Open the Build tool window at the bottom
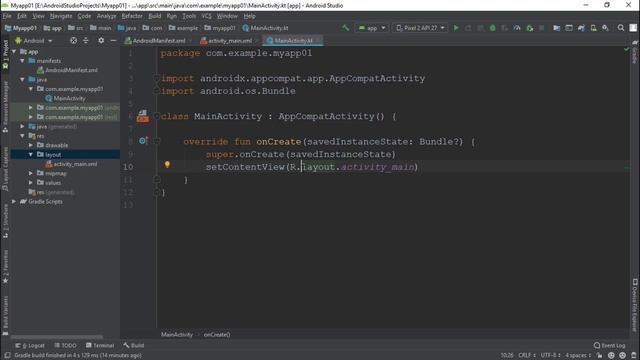This screenshot has width=640, height=360. tap(134, 346)
